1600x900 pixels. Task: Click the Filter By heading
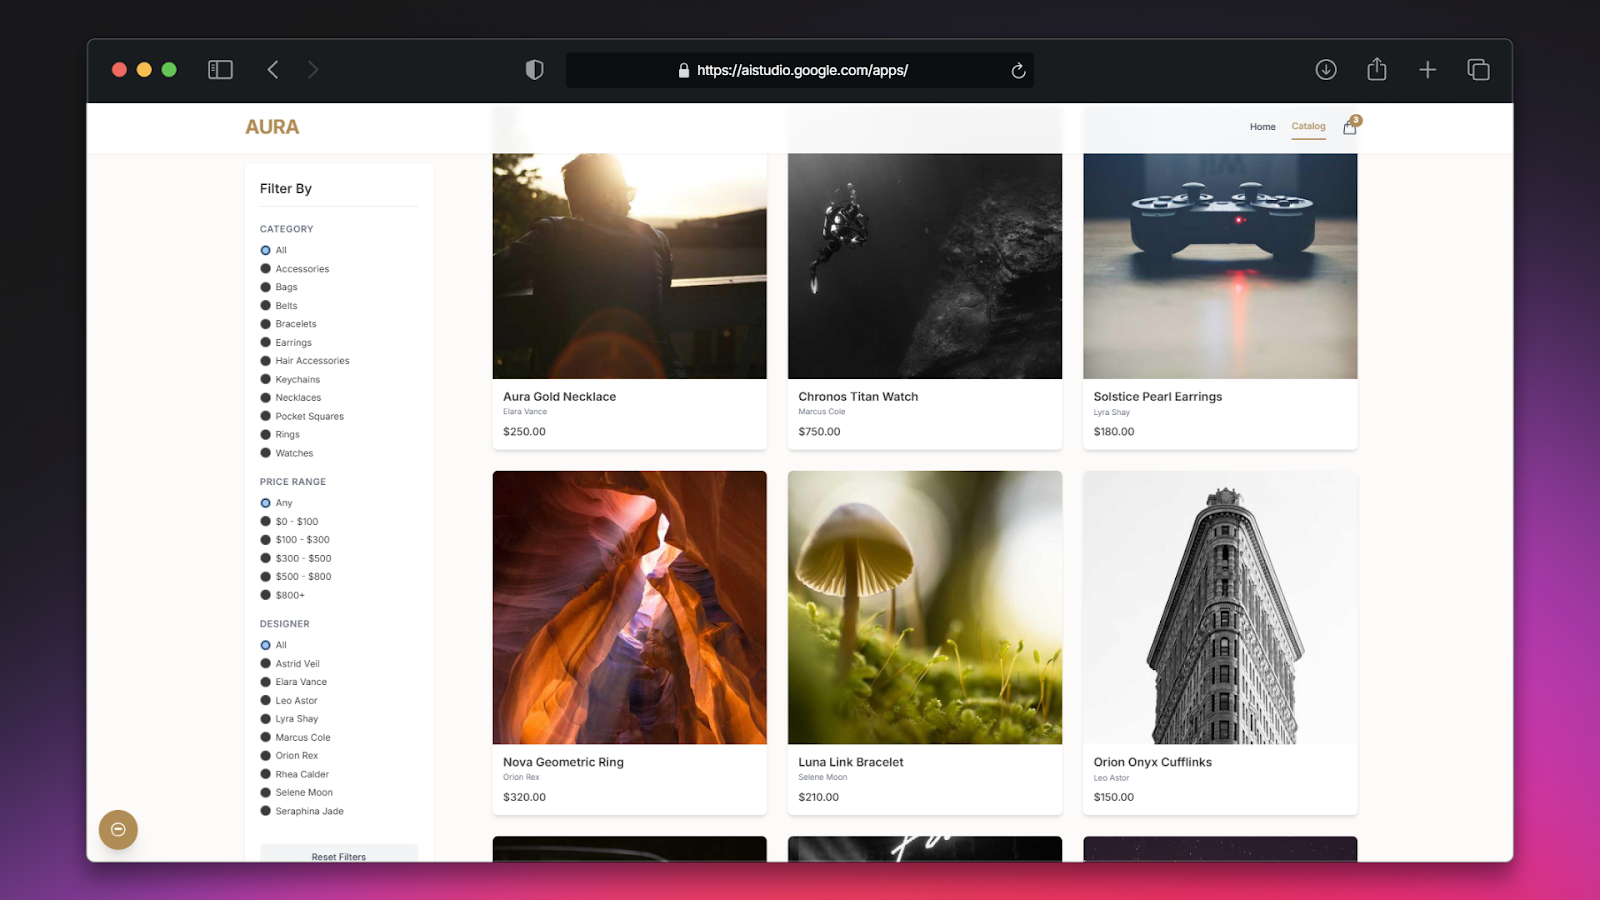(x=286, y=189)
